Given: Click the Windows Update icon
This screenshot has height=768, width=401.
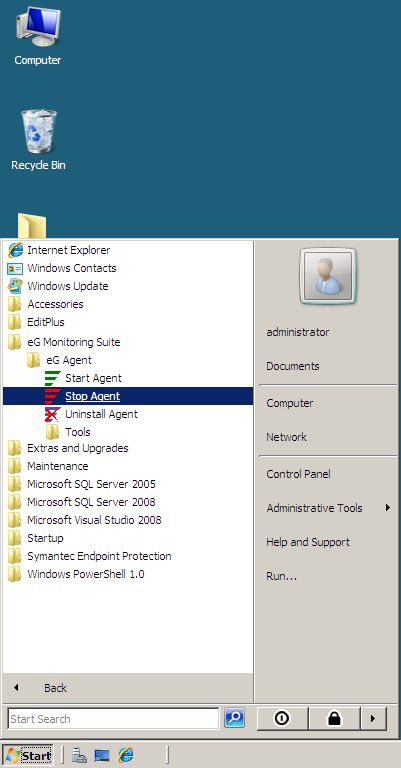Looking at the screenshot, I should (15, 286).
